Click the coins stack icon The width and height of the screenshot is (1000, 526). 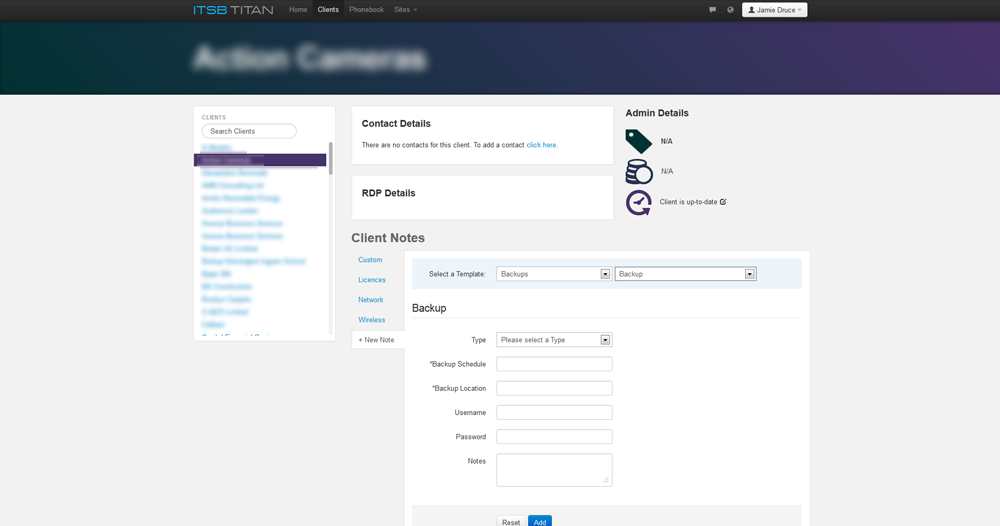coord(638,171)
